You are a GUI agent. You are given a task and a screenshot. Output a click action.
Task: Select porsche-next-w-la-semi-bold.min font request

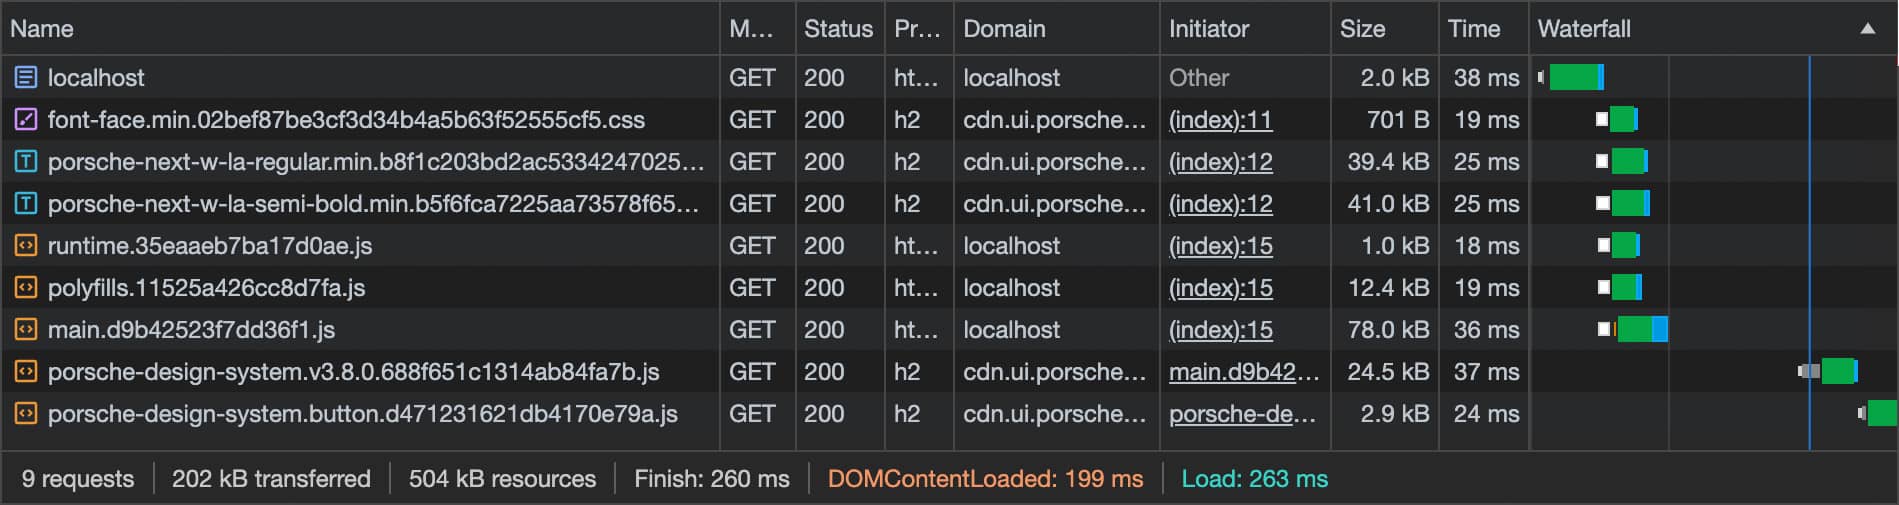point(373,203)
